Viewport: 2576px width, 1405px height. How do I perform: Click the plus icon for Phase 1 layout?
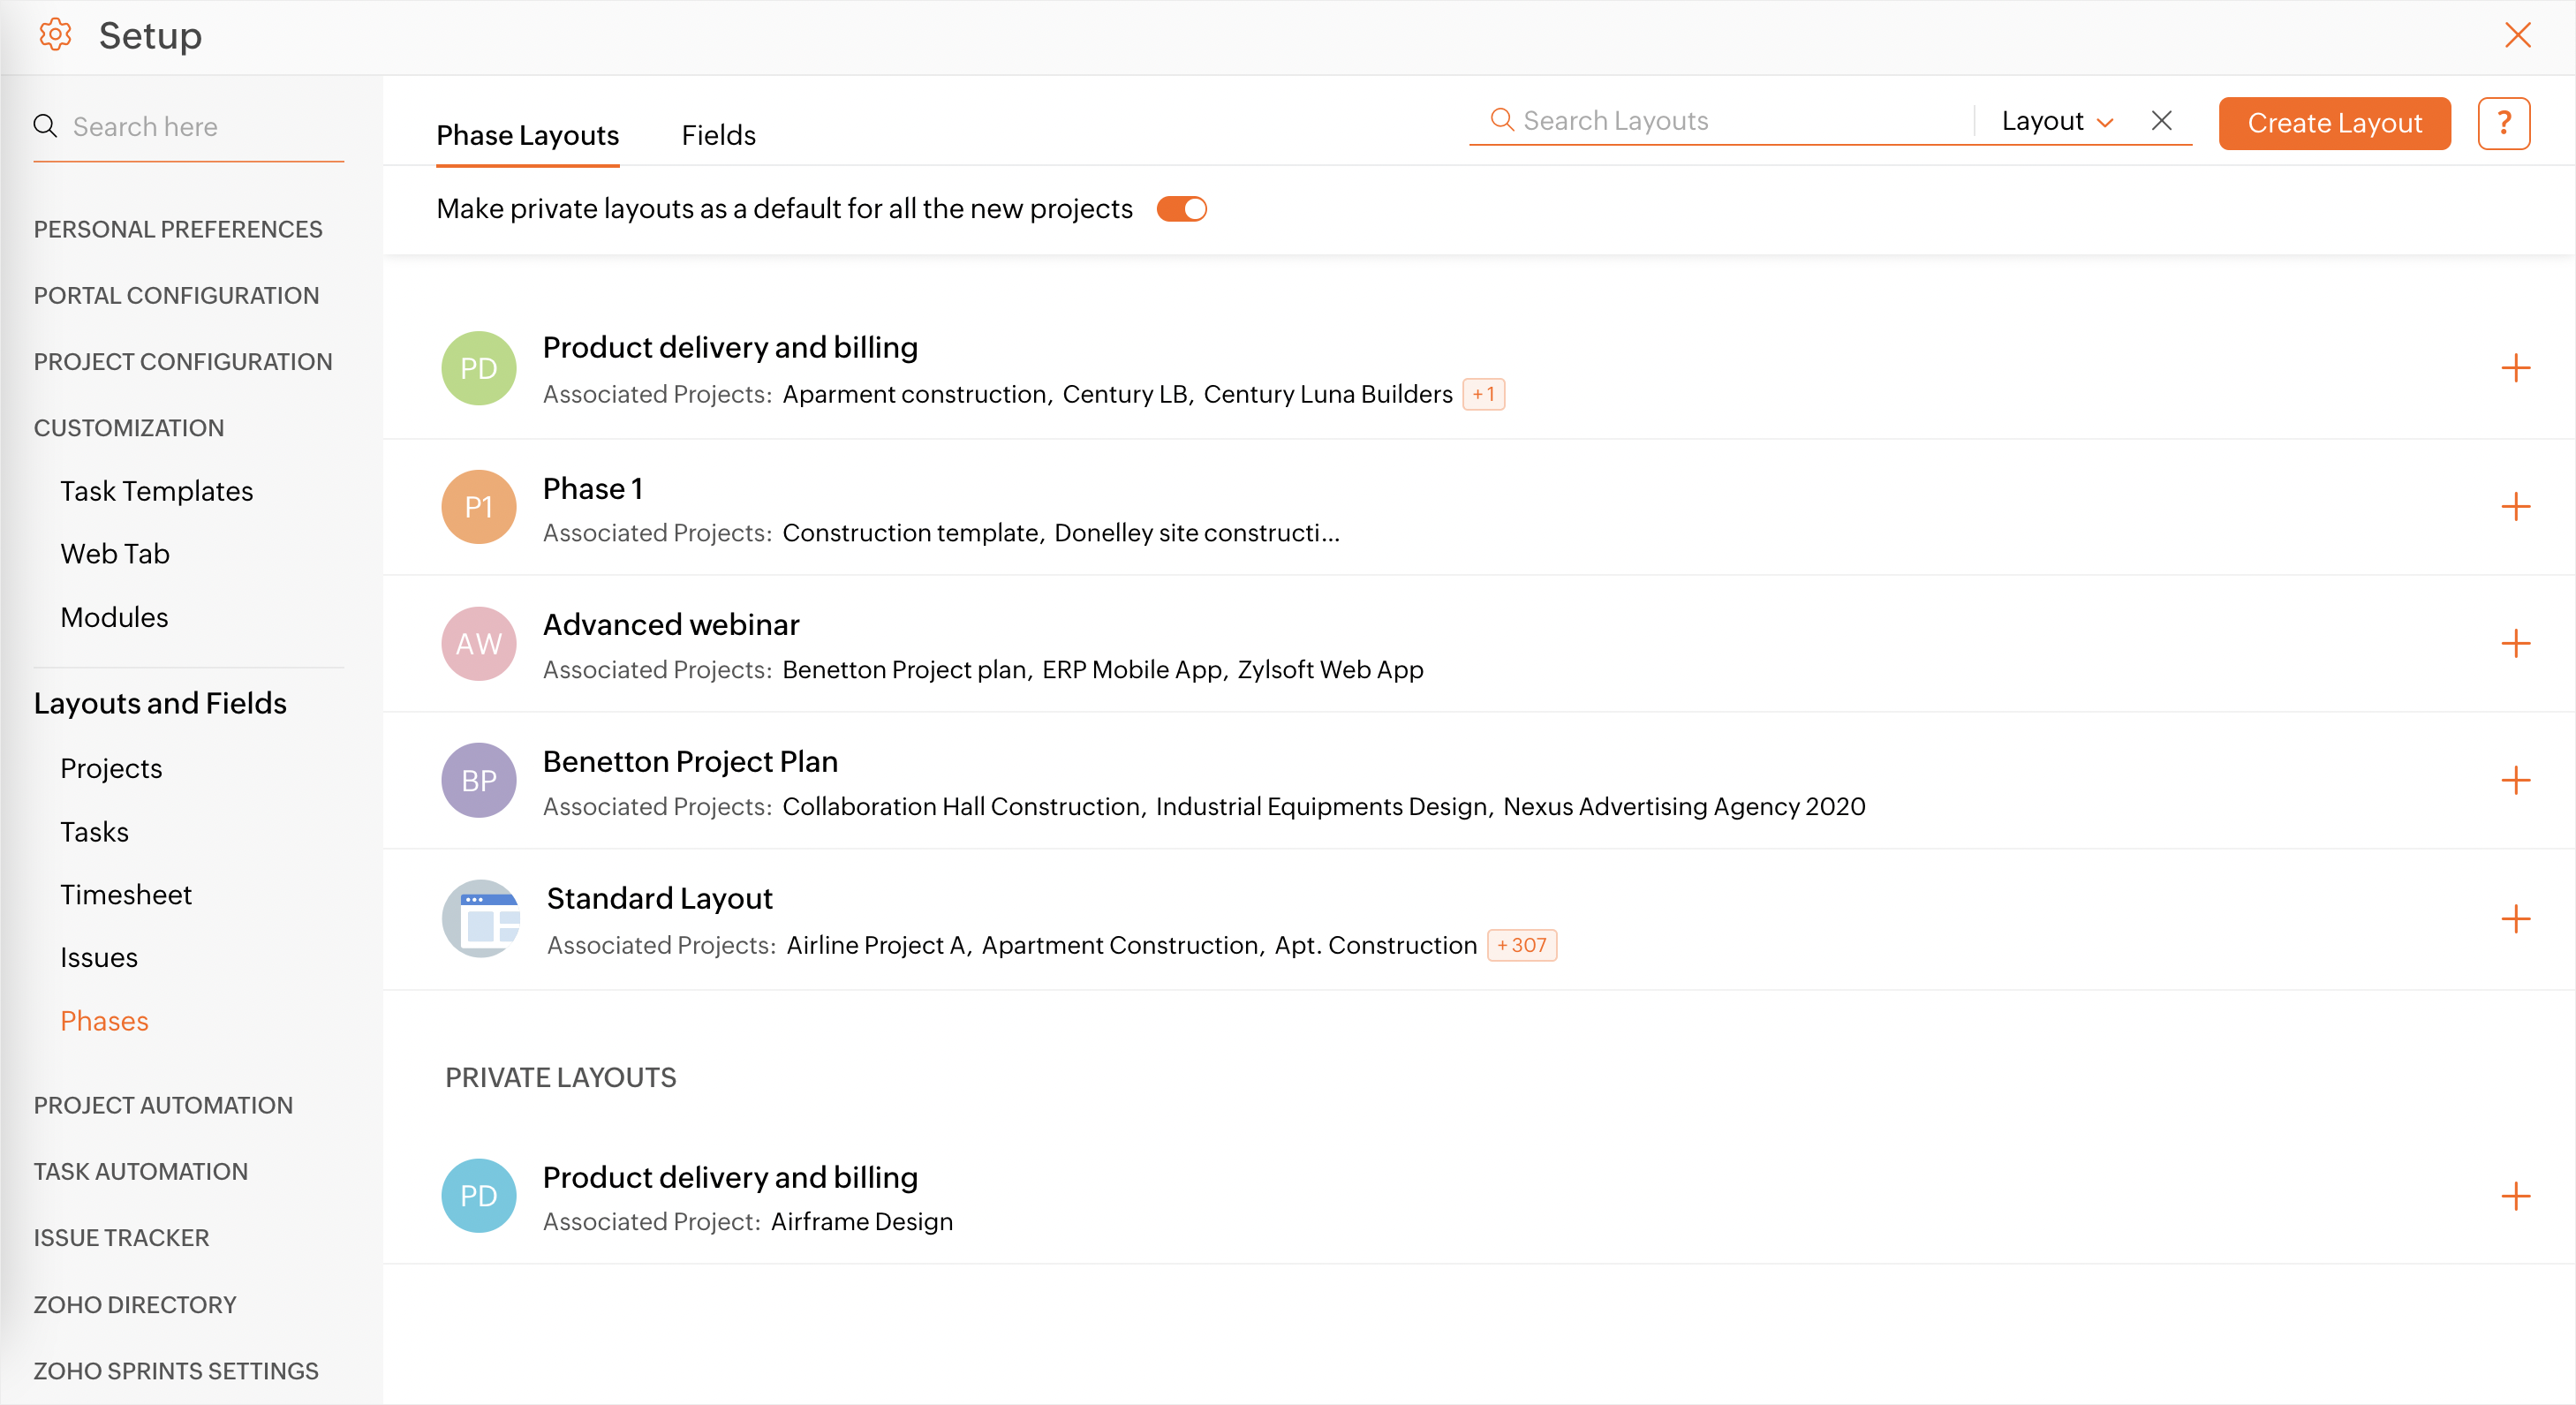coord(2515,507)
